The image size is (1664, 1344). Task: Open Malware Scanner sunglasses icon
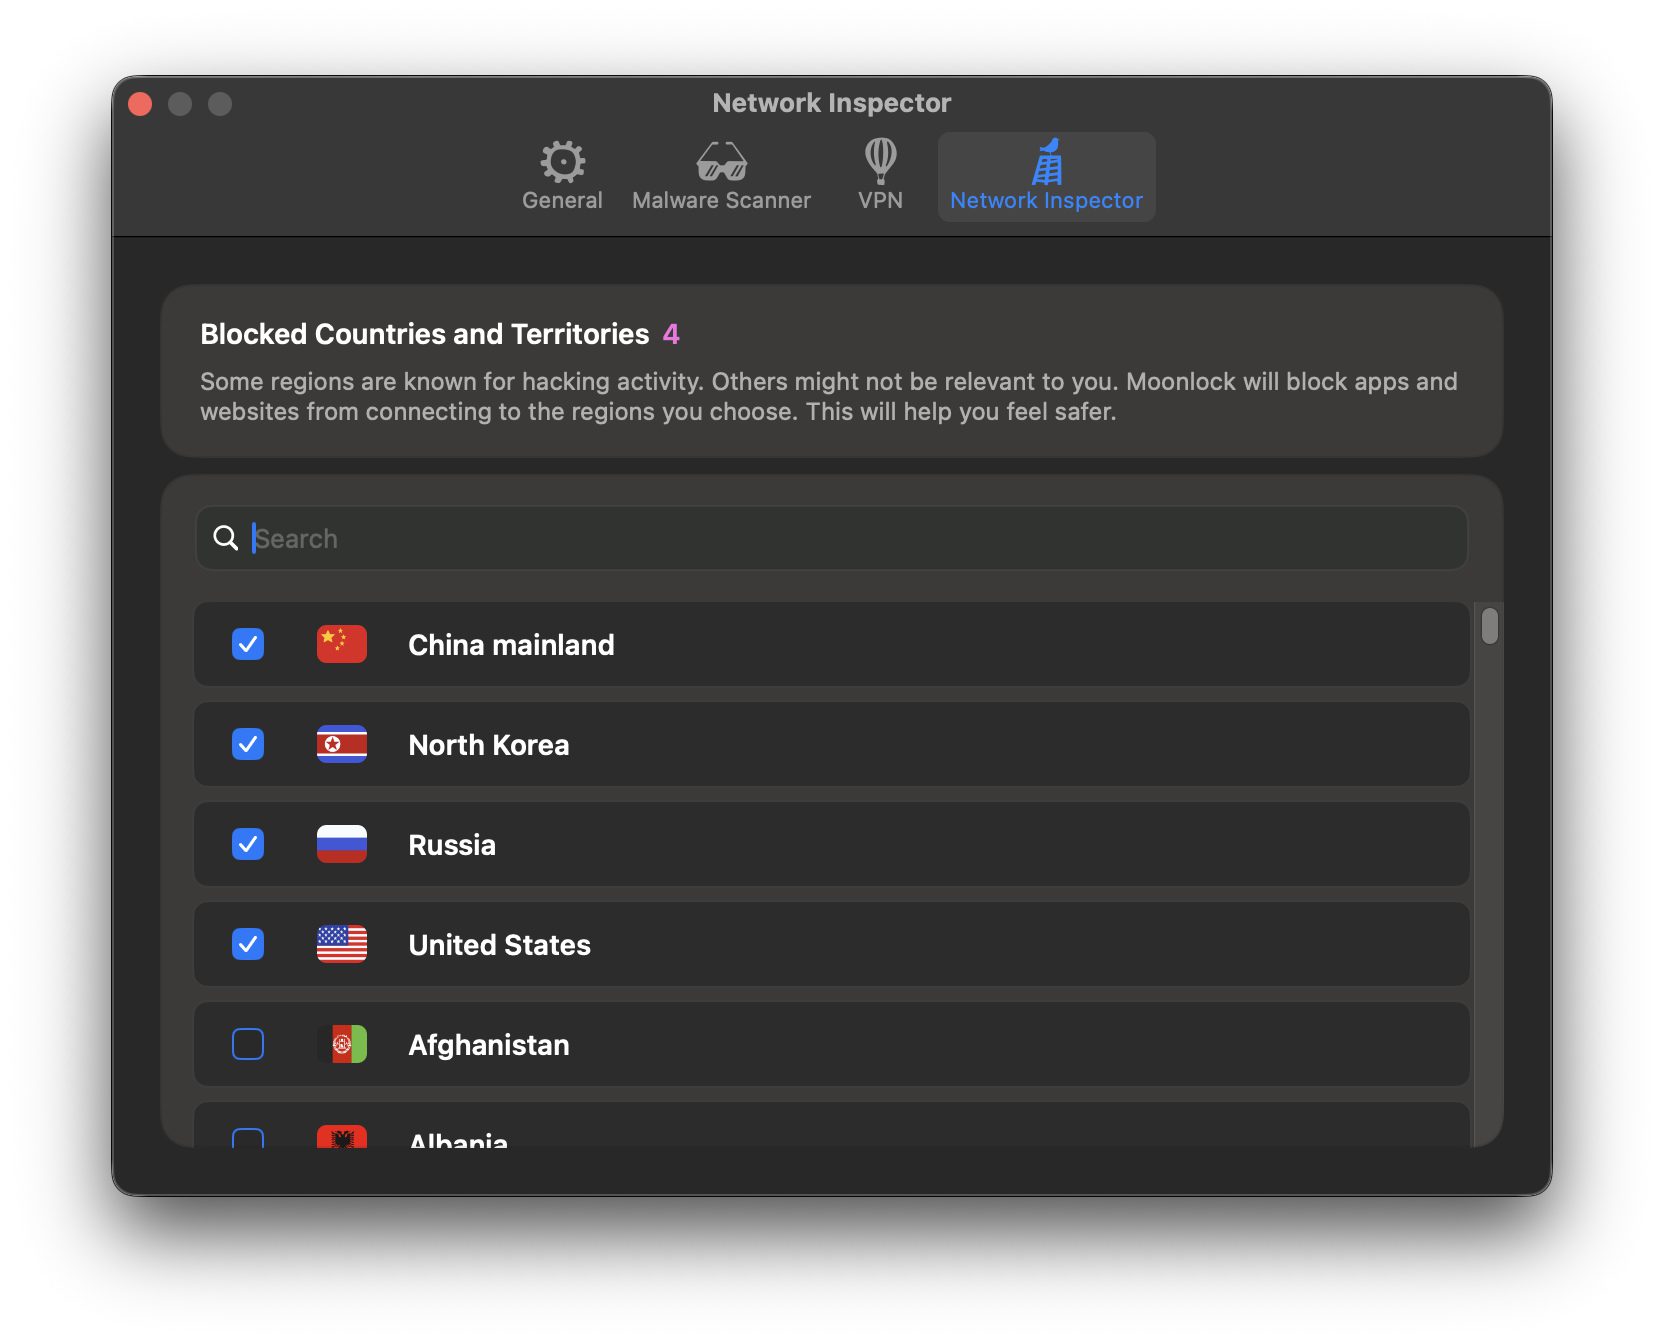[x=721, y=161]
